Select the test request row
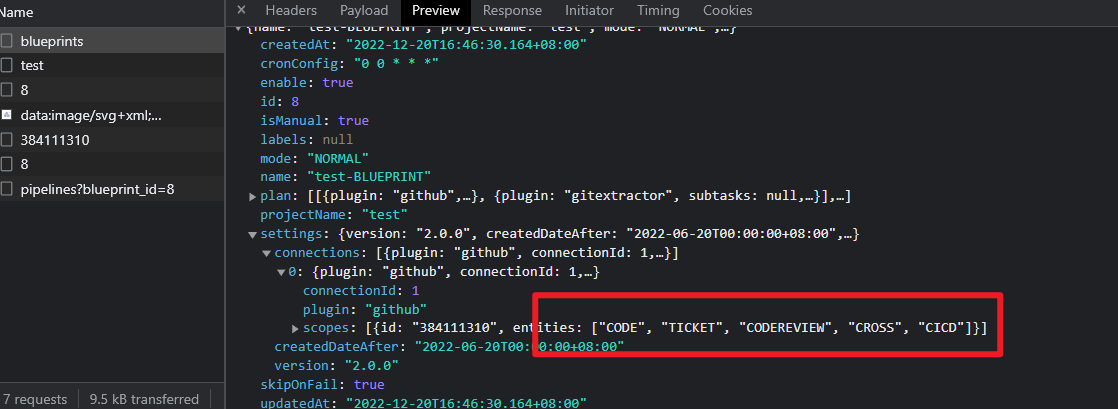The height and width of the screenshot is (409, 1118). click(112, 66)
